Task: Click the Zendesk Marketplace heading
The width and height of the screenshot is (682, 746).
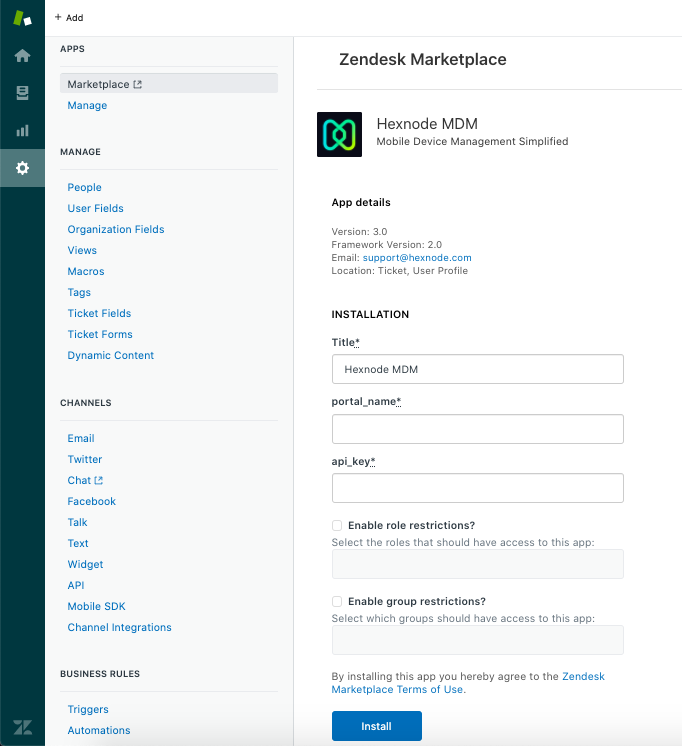Action: click(x=423, y=59)
